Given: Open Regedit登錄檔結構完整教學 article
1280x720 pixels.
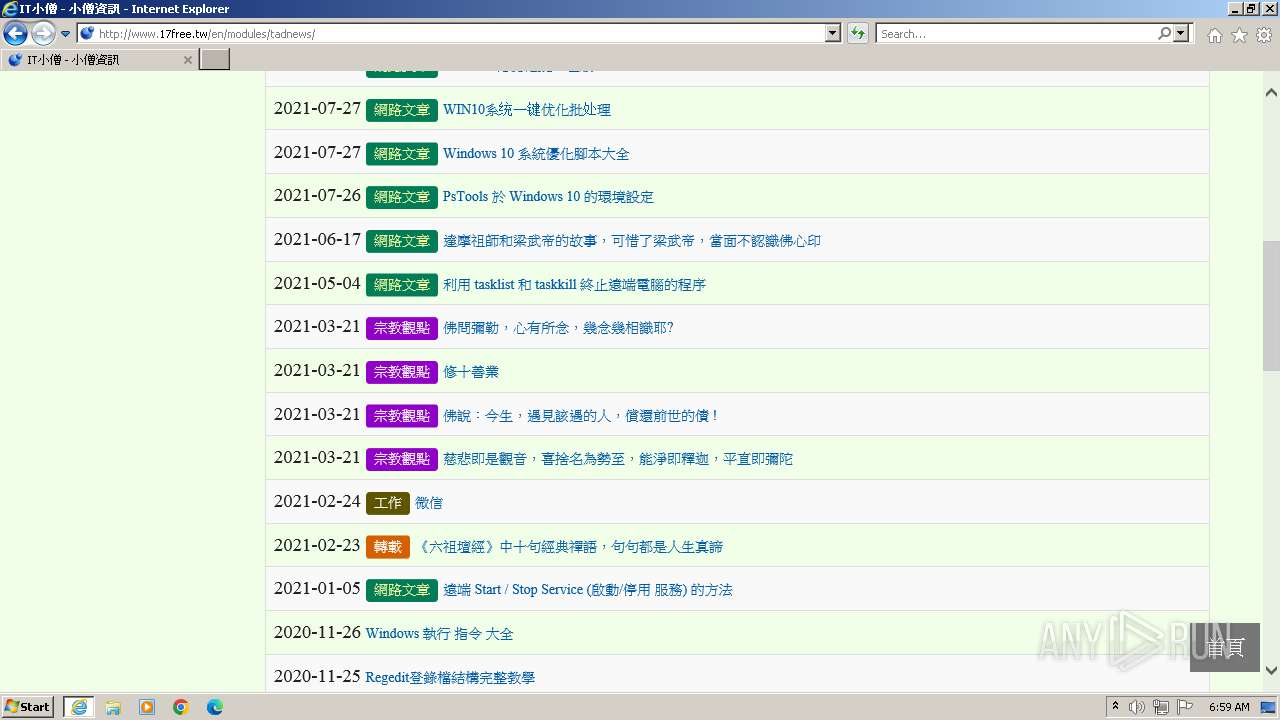Looking at the screenshot, I should point(450,678).
